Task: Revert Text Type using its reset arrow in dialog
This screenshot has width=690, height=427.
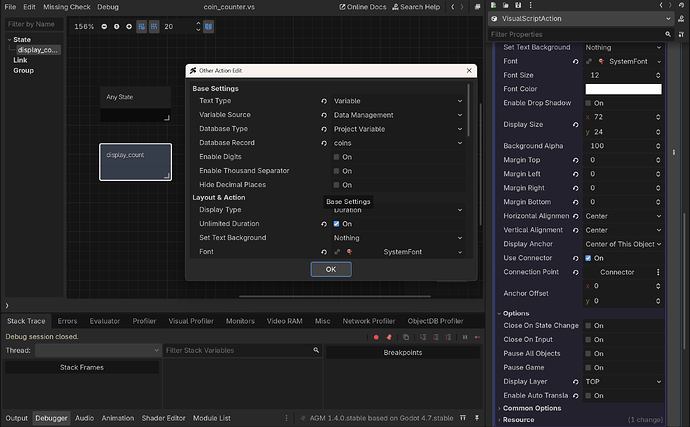Action: [x=324, y=101]
